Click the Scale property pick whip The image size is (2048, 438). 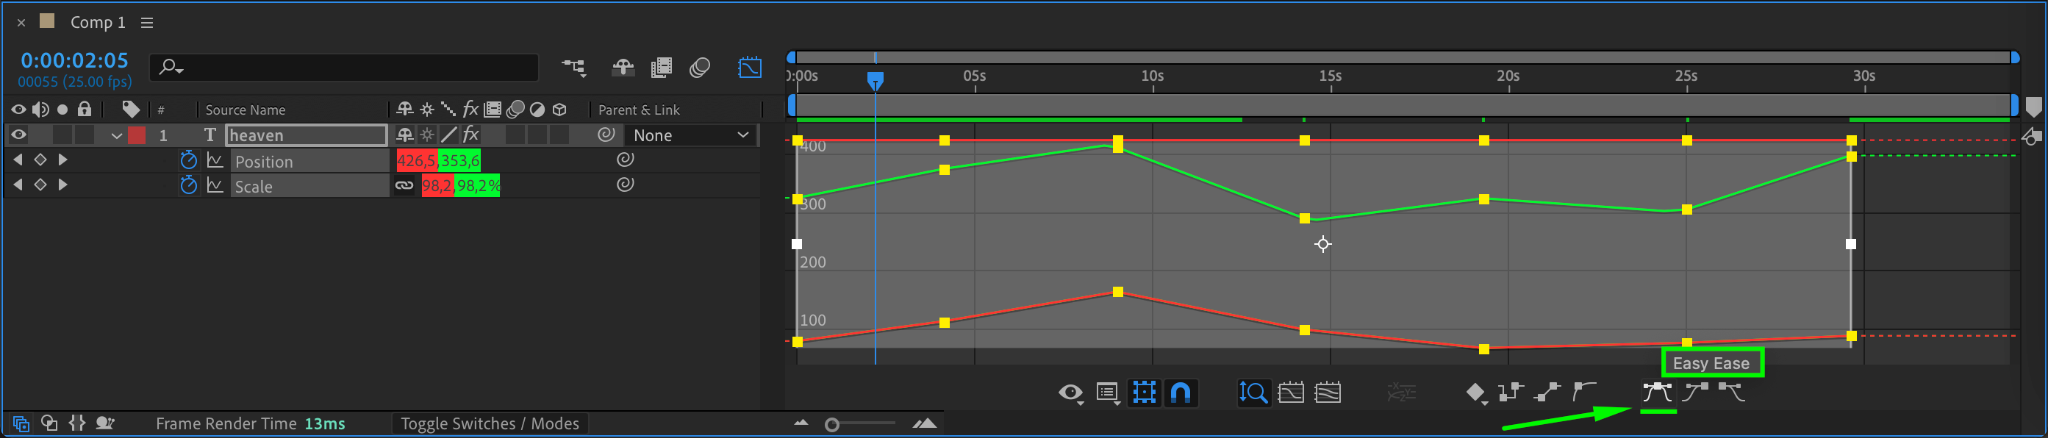coord(625,184)
